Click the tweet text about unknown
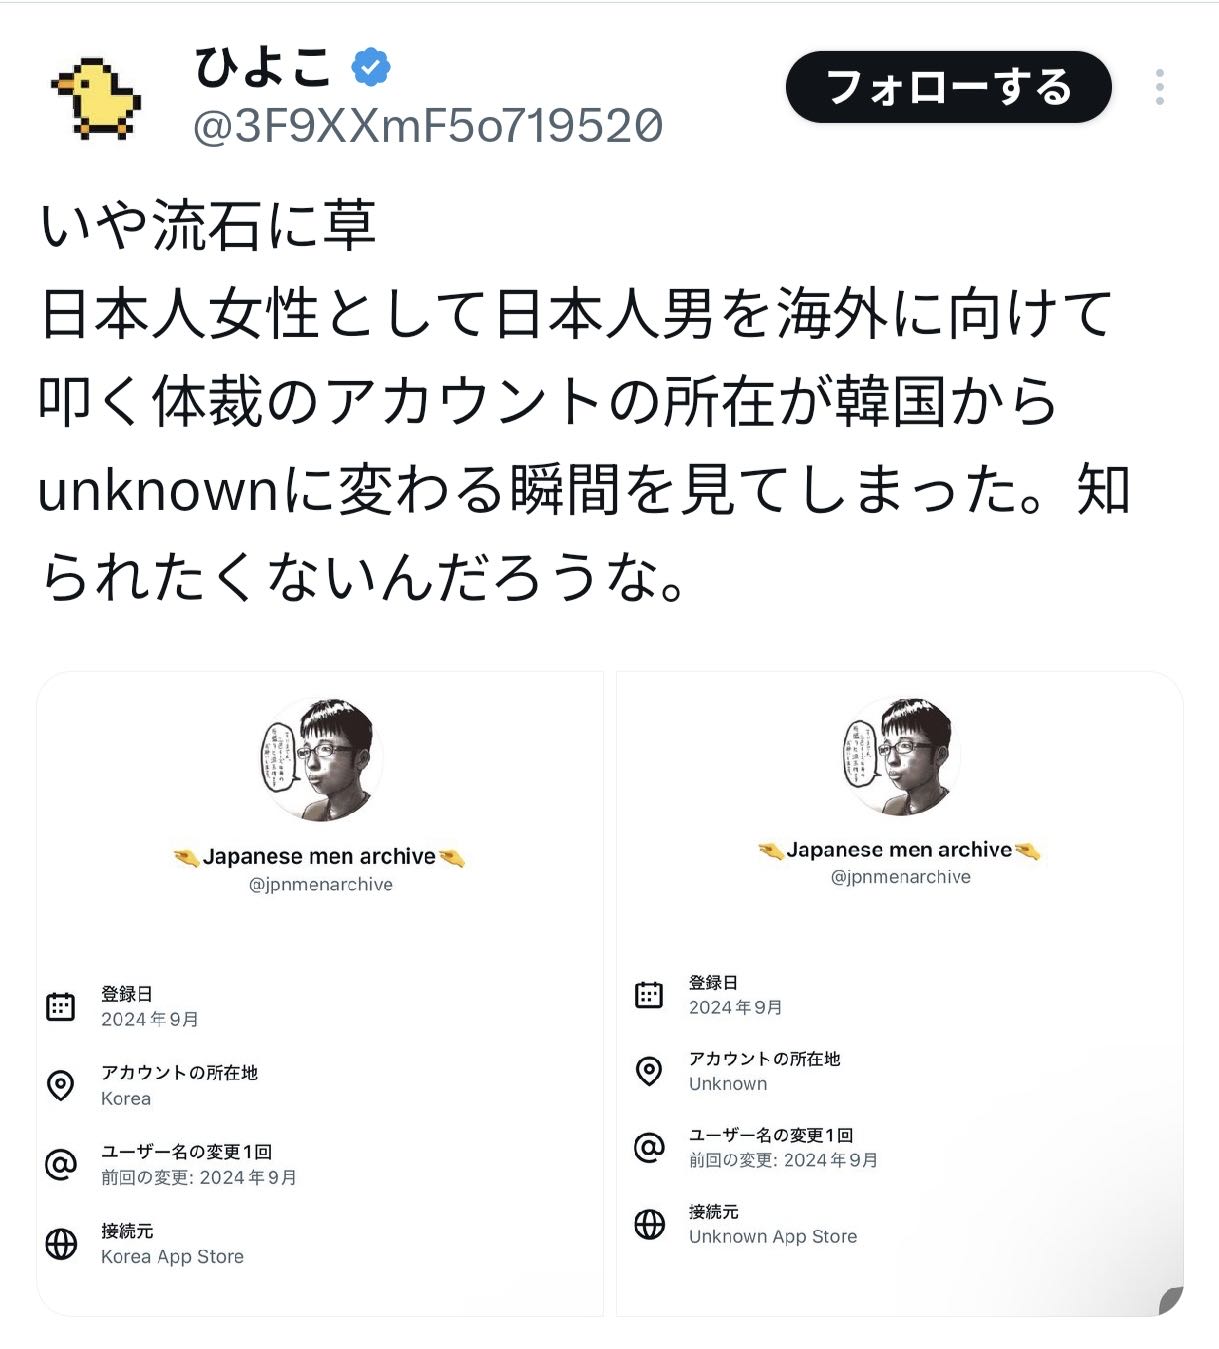The image size is (1219, 1349). pos(585,401)
